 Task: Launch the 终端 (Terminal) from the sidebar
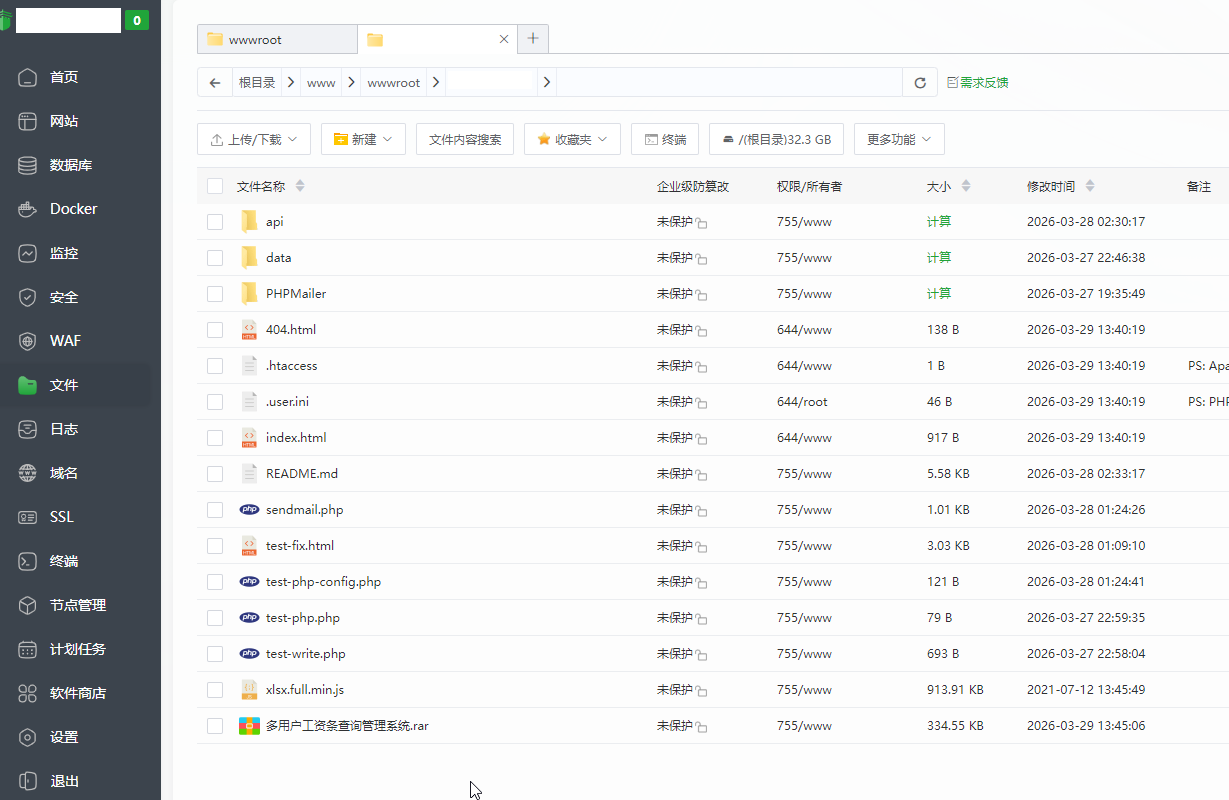62,560
